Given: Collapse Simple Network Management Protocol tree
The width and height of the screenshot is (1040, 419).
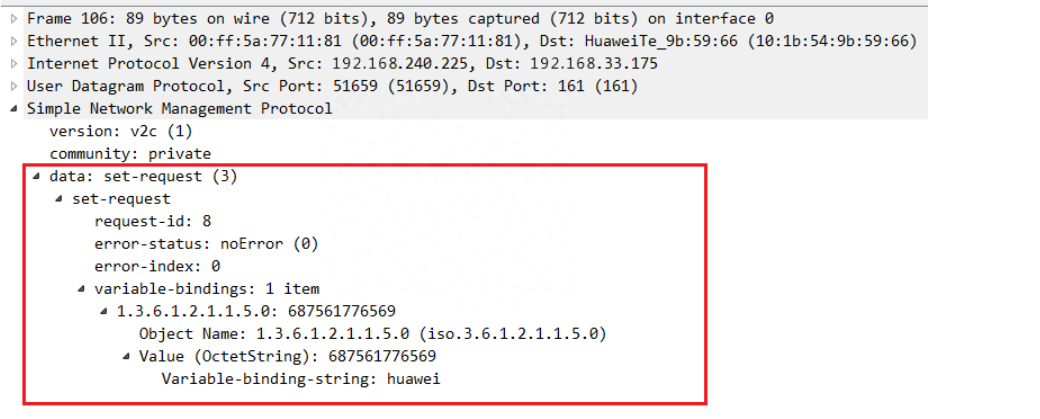Looking at the screenshot, I should pos(14,109).
